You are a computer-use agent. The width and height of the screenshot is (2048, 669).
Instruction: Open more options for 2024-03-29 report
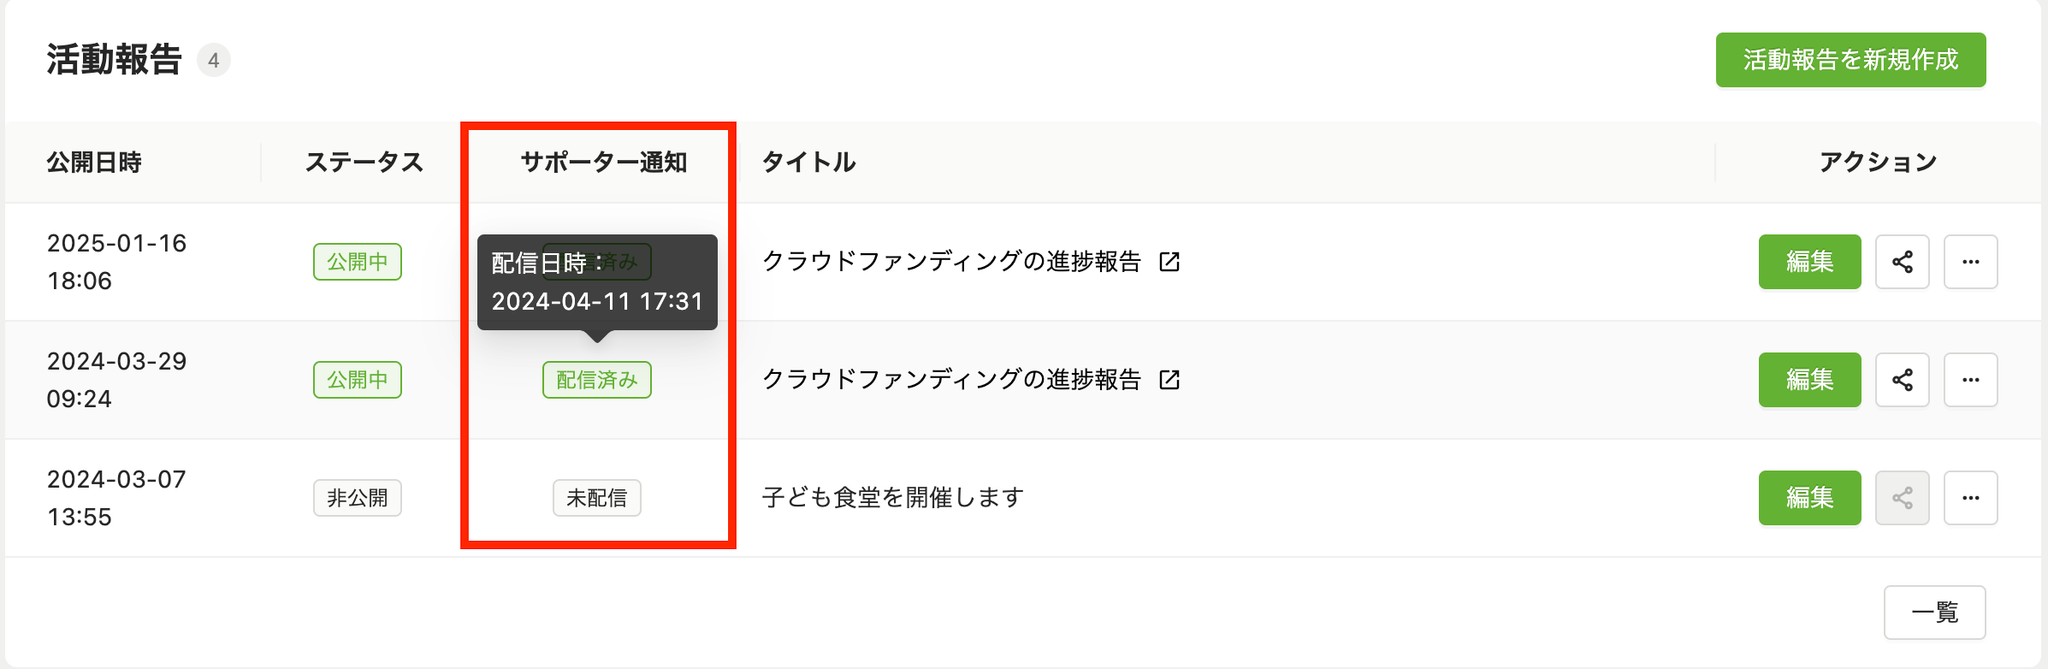1971,380
